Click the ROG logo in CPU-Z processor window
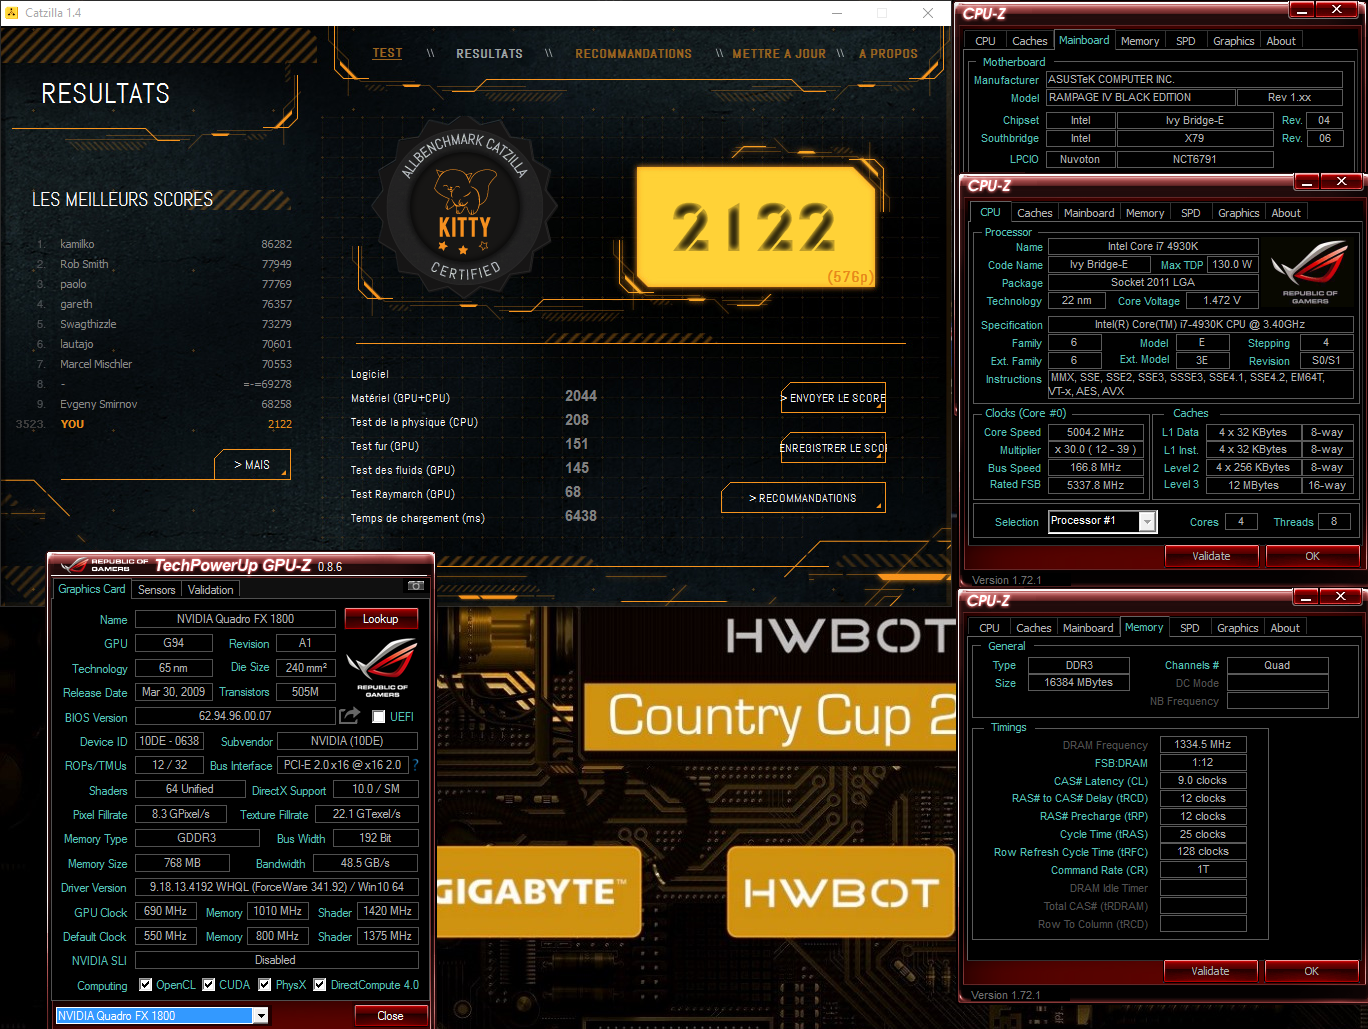Viewport: 1368px width, 1029px height. 1309,273
